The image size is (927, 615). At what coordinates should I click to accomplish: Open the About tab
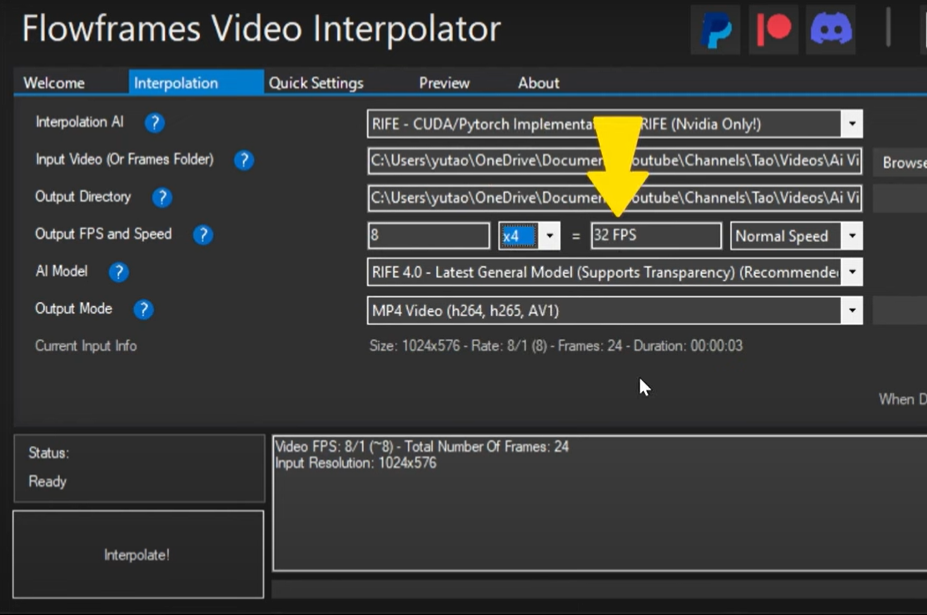coord(539,83)
